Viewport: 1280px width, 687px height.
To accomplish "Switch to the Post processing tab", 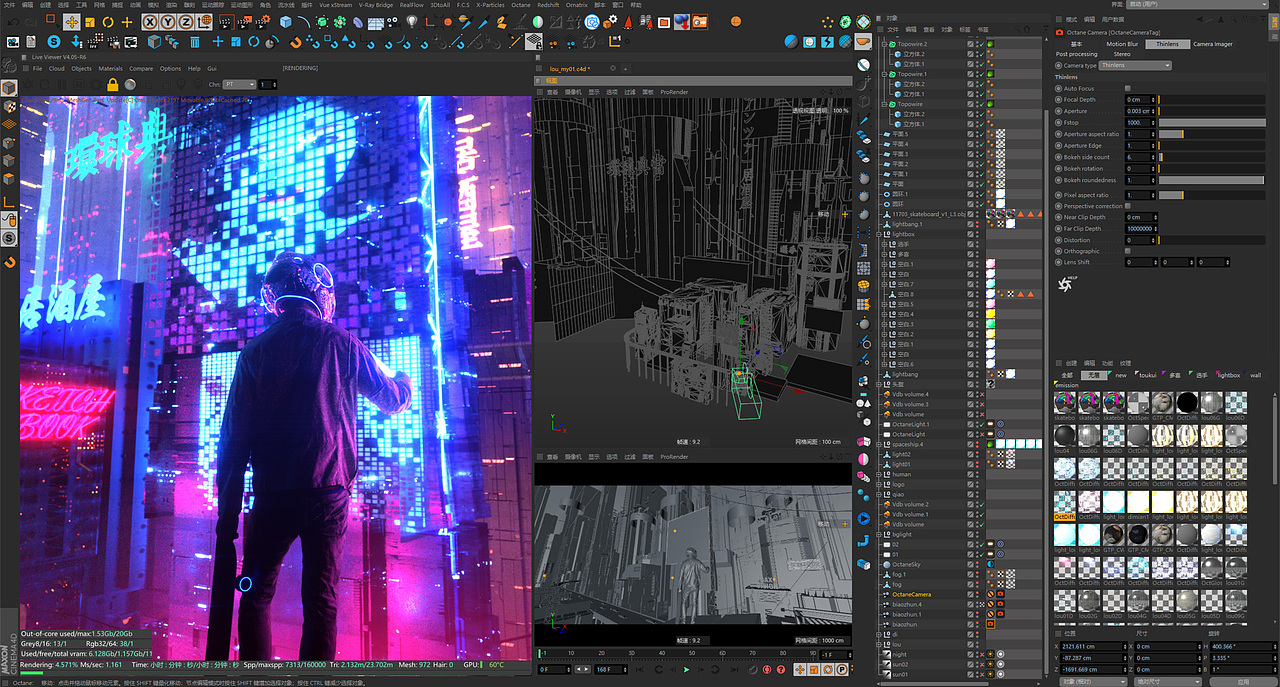I will click(1077, 54).
